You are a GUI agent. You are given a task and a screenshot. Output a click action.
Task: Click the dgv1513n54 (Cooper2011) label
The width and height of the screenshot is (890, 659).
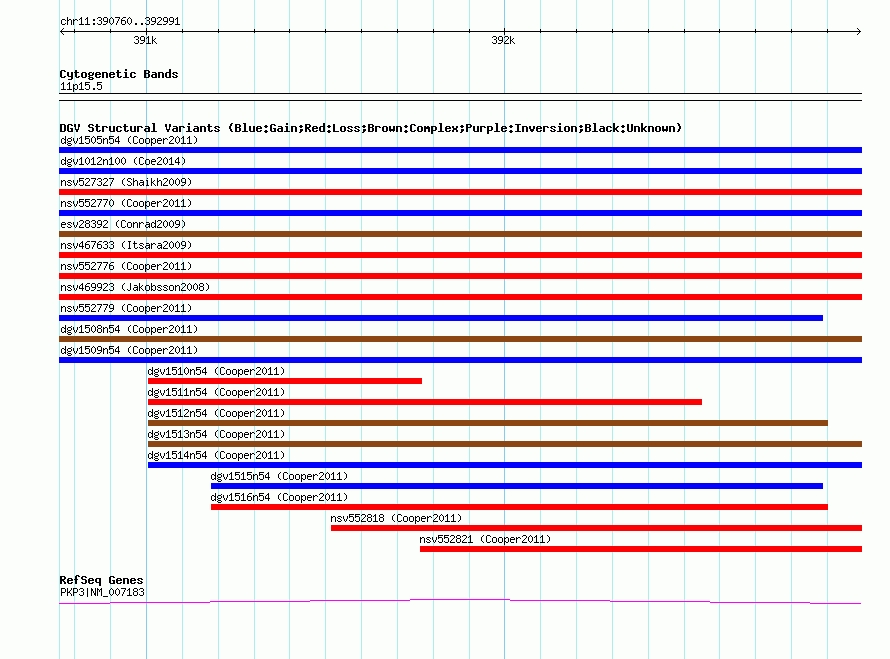point(216,434)
